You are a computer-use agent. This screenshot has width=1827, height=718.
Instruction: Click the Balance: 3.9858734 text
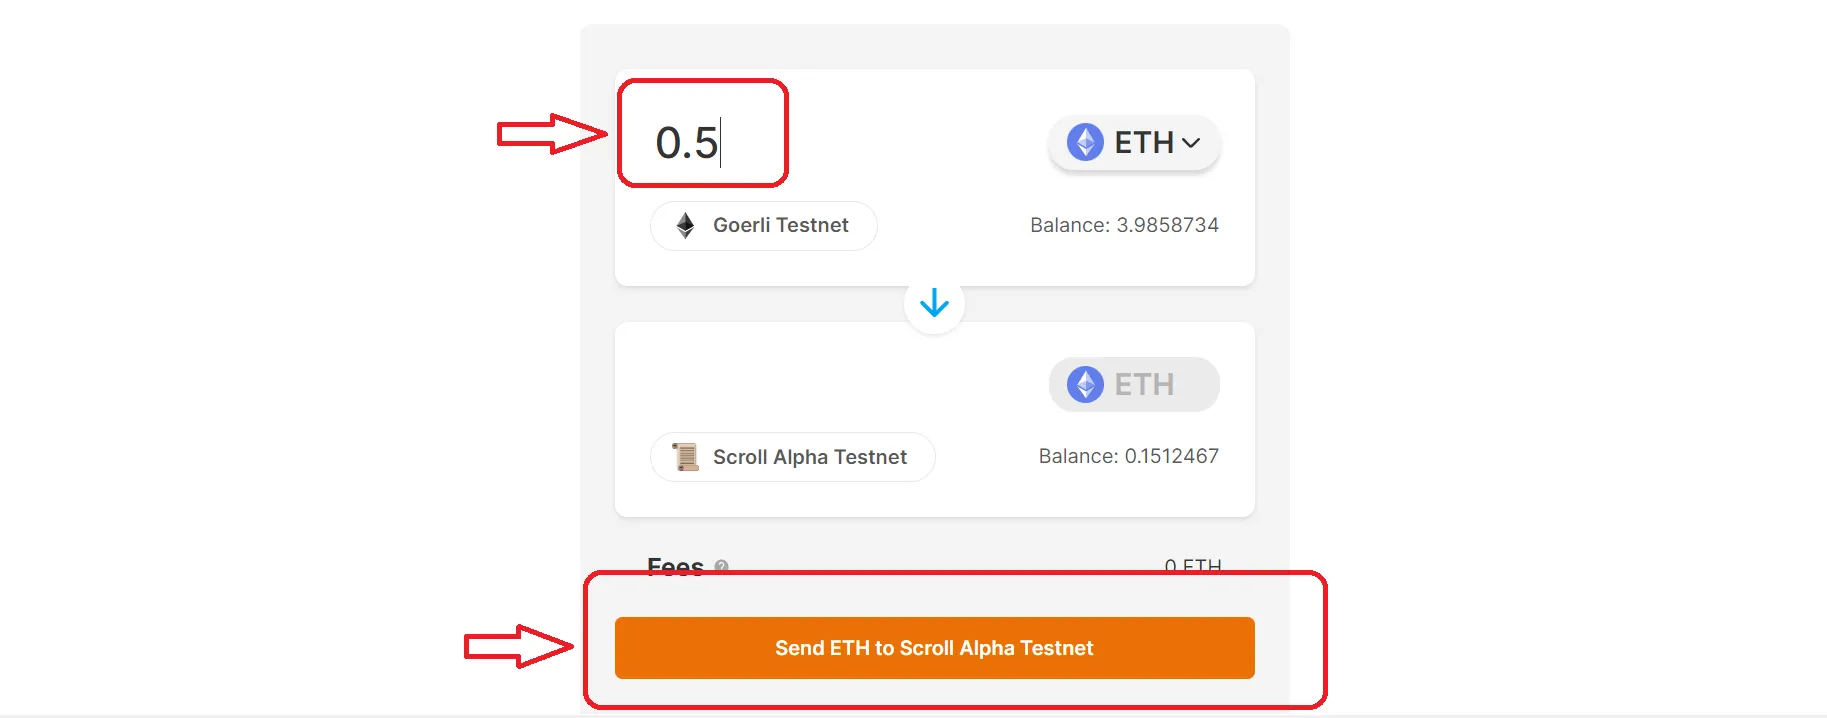1124,226
